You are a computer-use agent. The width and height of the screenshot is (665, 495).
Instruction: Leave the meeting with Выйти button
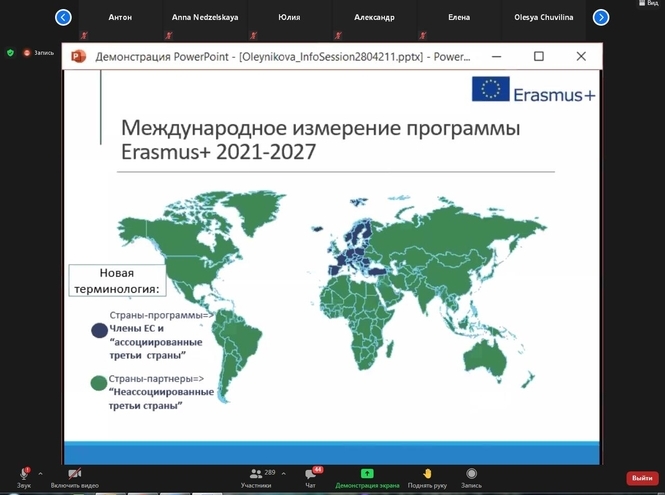click(x=642, y=478)
